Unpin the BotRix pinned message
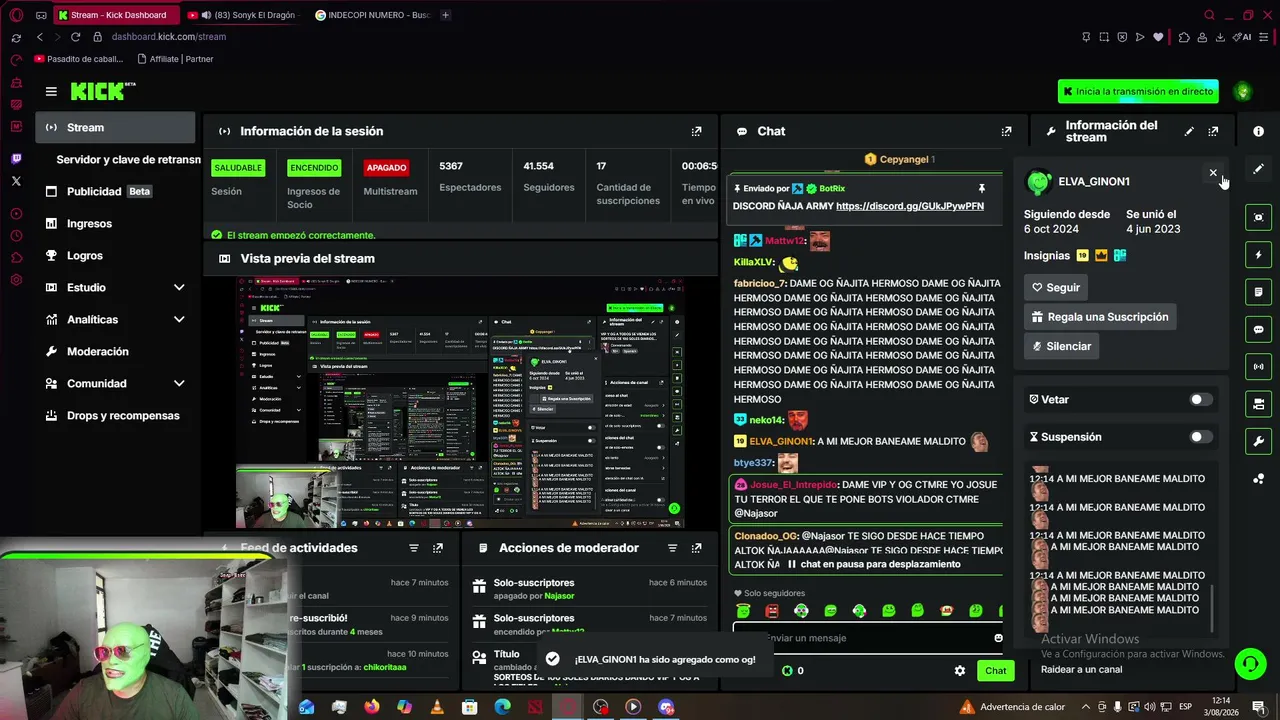The height and width of the screenshot is (720, 1280). (981, 188)
